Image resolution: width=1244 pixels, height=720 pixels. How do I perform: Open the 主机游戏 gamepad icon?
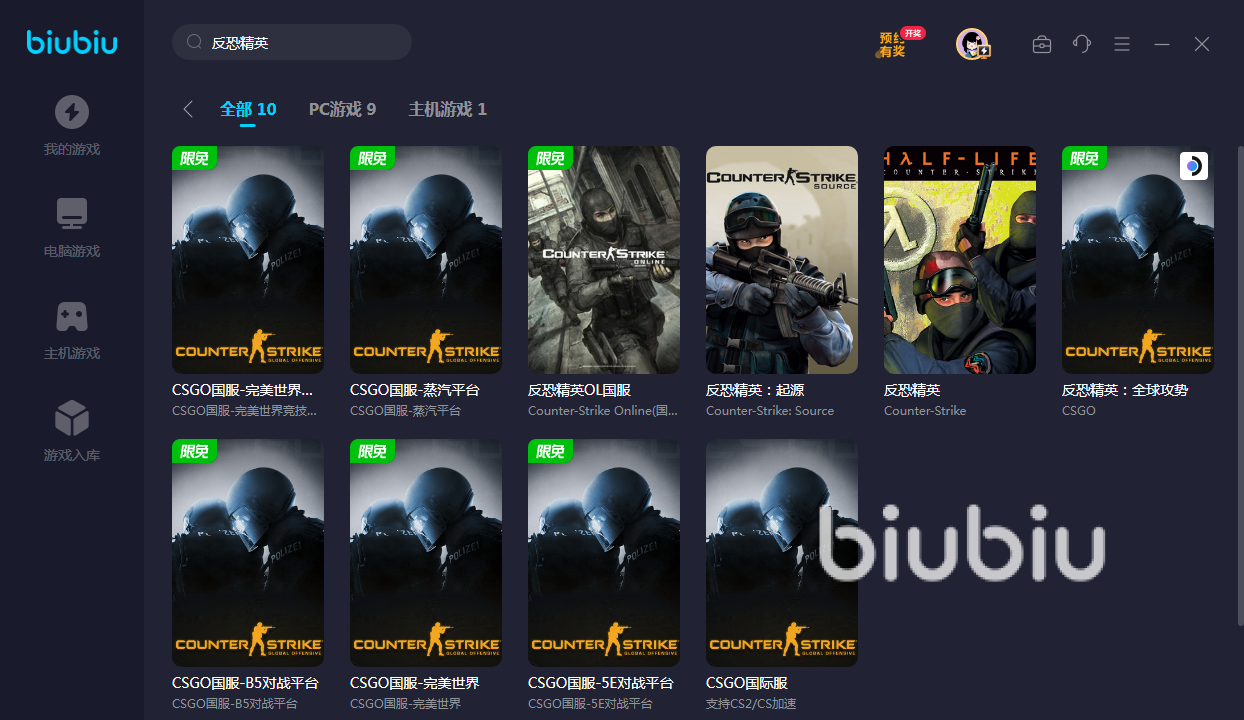coord(72,316)
